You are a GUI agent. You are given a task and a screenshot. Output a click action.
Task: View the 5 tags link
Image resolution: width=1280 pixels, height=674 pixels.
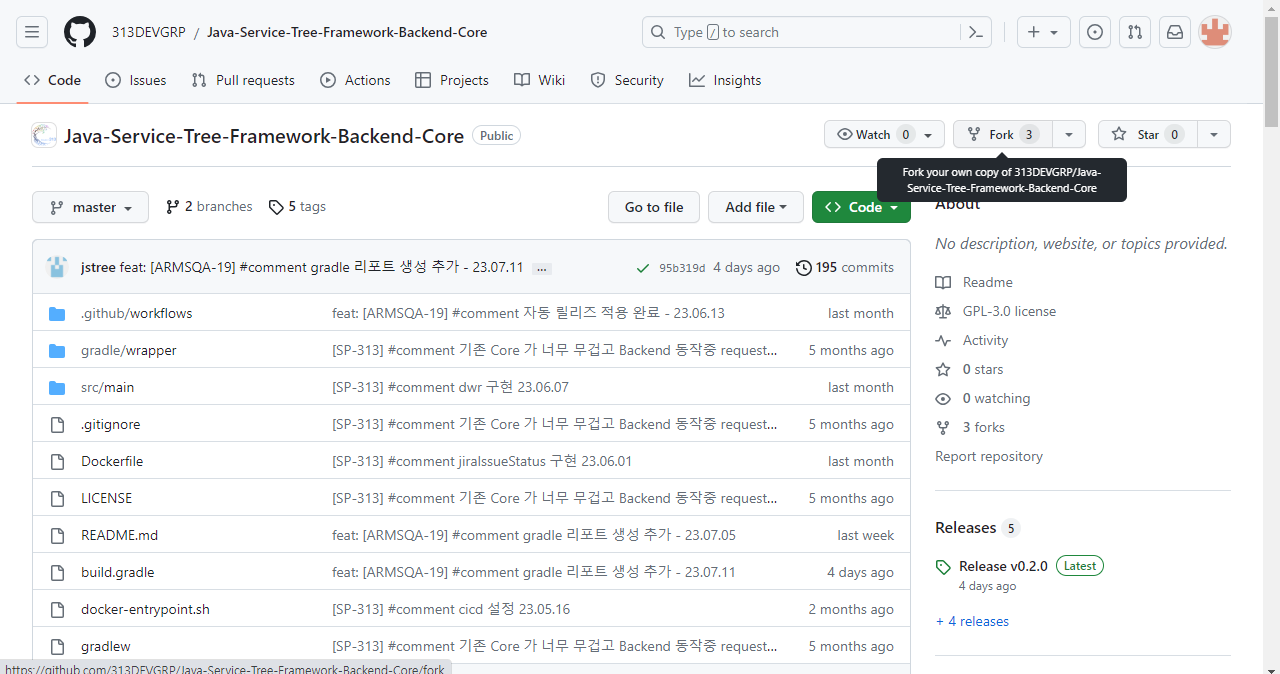tap(297, 206)
